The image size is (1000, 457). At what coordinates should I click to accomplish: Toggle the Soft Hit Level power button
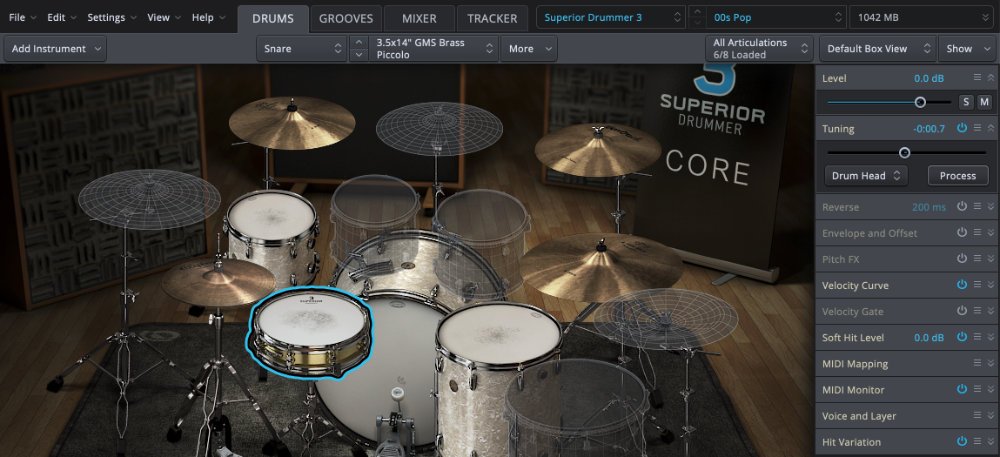962,337
